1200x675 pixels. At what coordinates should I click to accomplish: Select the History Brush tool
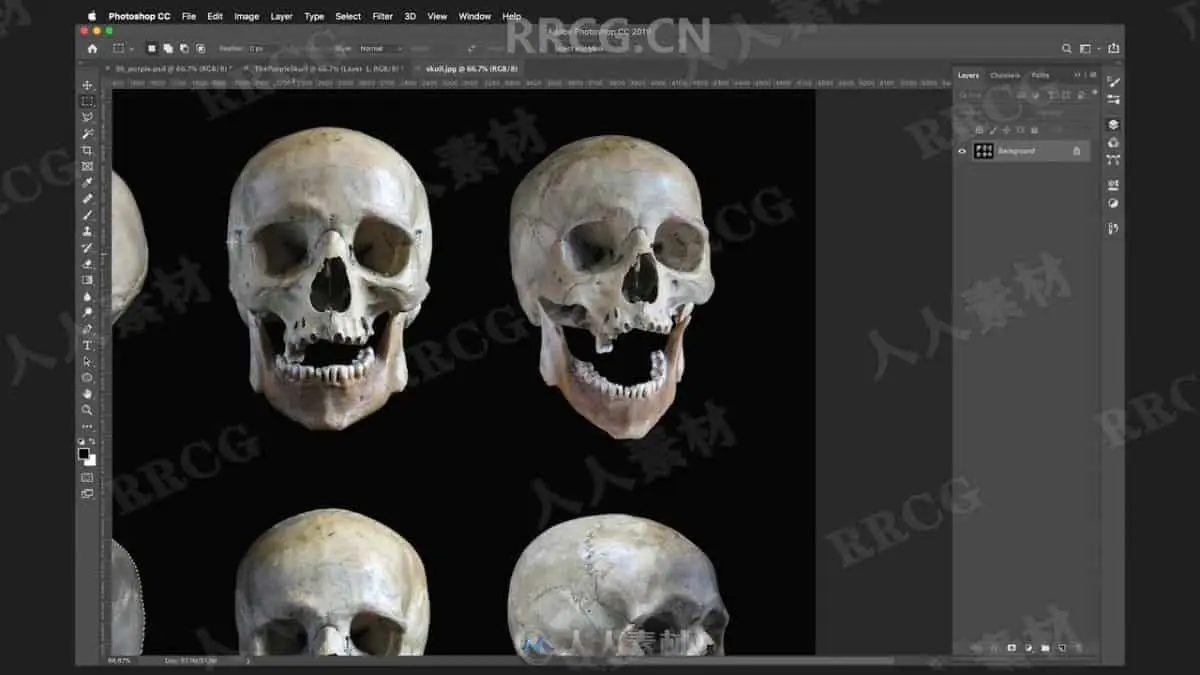(88, 248)
